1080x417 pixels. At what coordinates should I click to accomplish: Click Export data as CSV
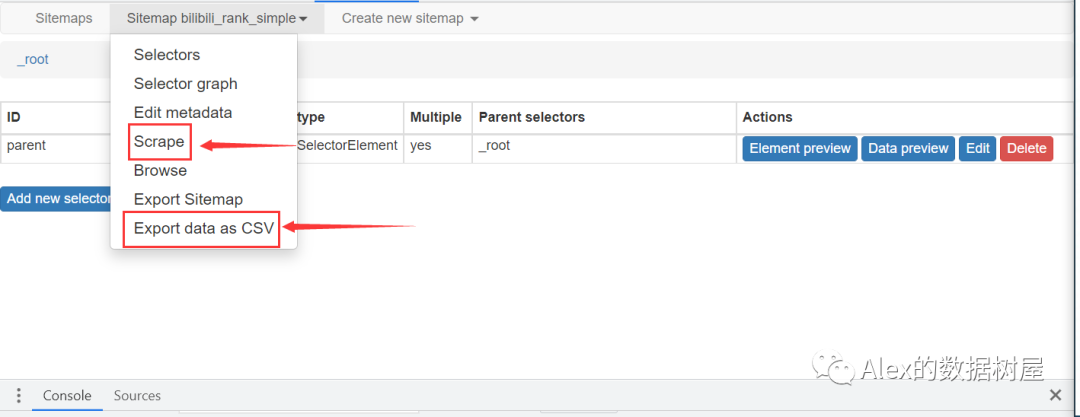point(203,229)
